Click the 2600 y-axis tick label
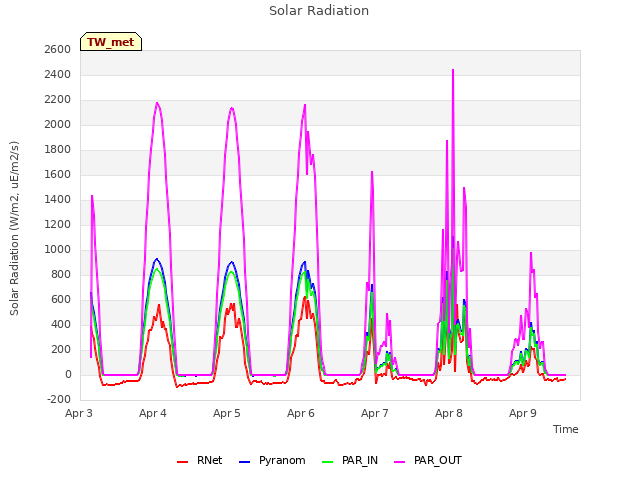The height and width of the screenshot is (480, 640). tap(58, 49)
